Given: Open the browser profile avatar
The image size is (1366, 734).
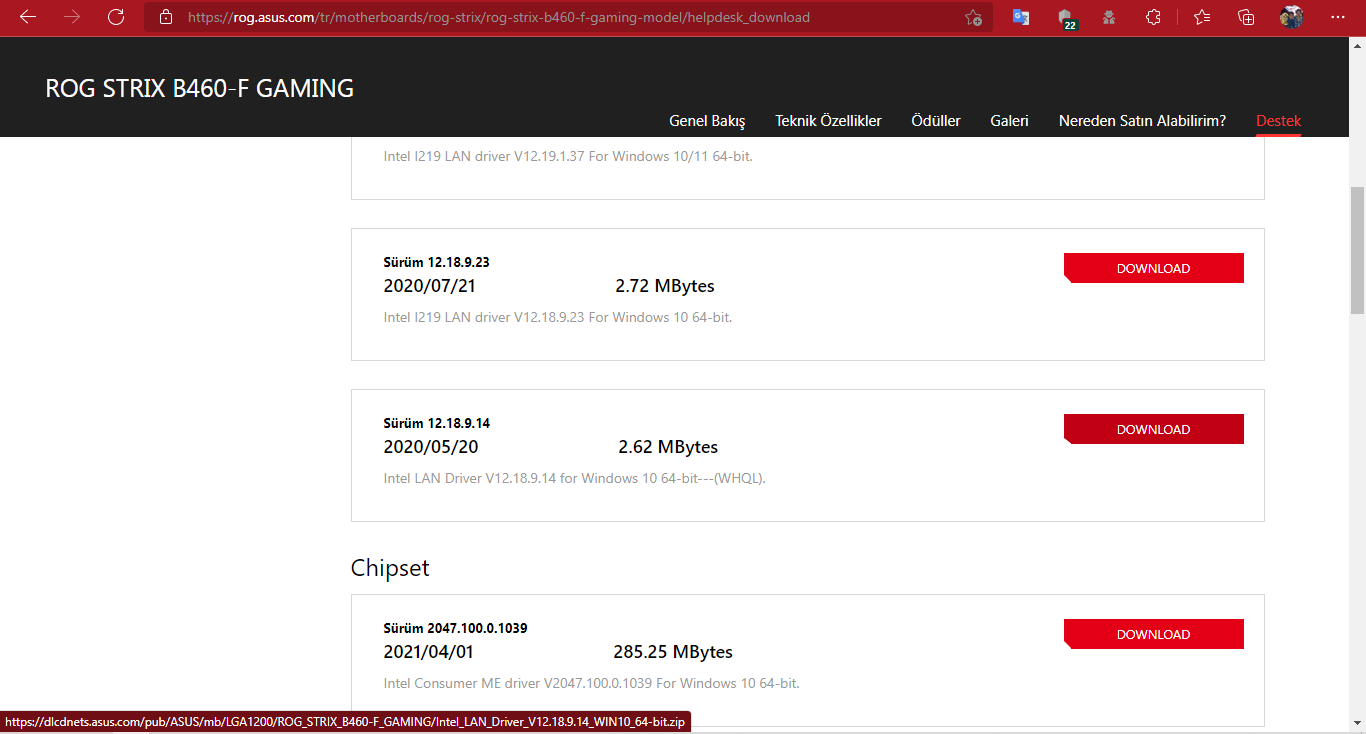Looking at the screenshot, I should pos(1291,17).
